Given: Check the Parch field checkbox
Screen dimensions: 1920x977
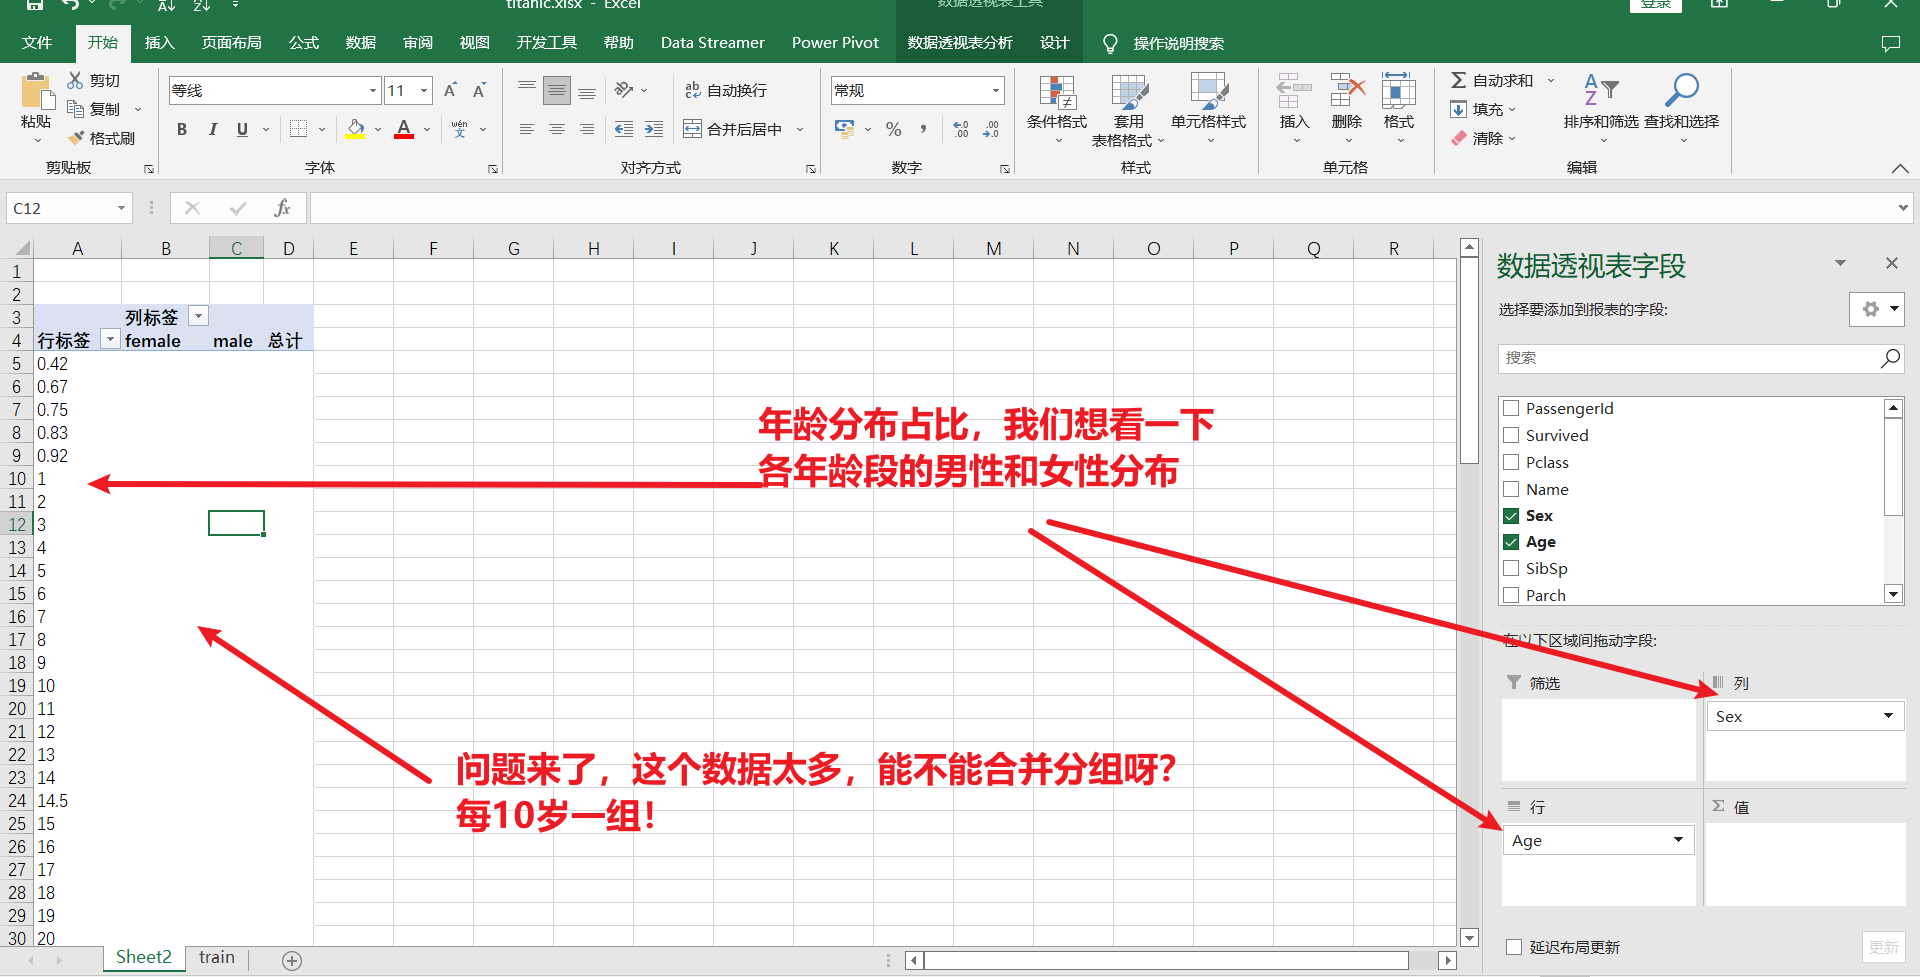Looking at the screenshot, I should coord(1511,595).
